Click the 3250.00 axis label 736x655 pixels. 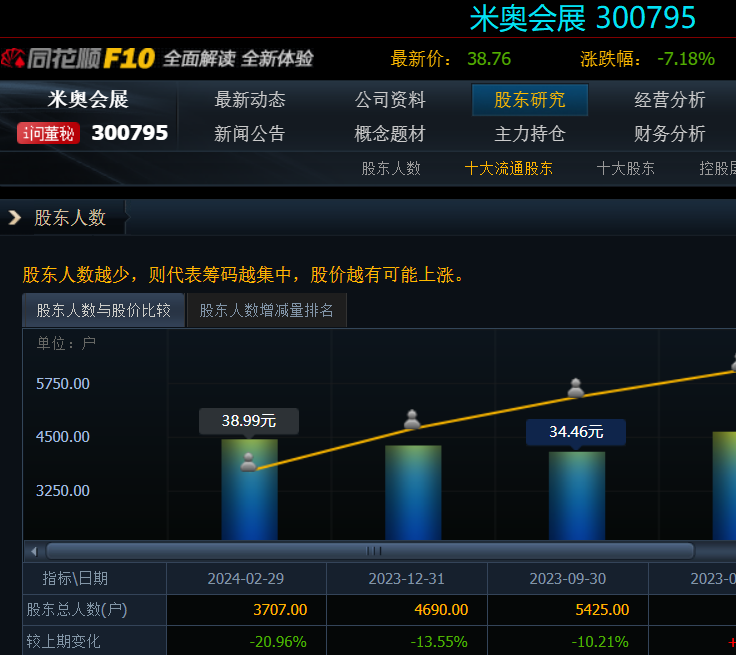tap(63, 491)
